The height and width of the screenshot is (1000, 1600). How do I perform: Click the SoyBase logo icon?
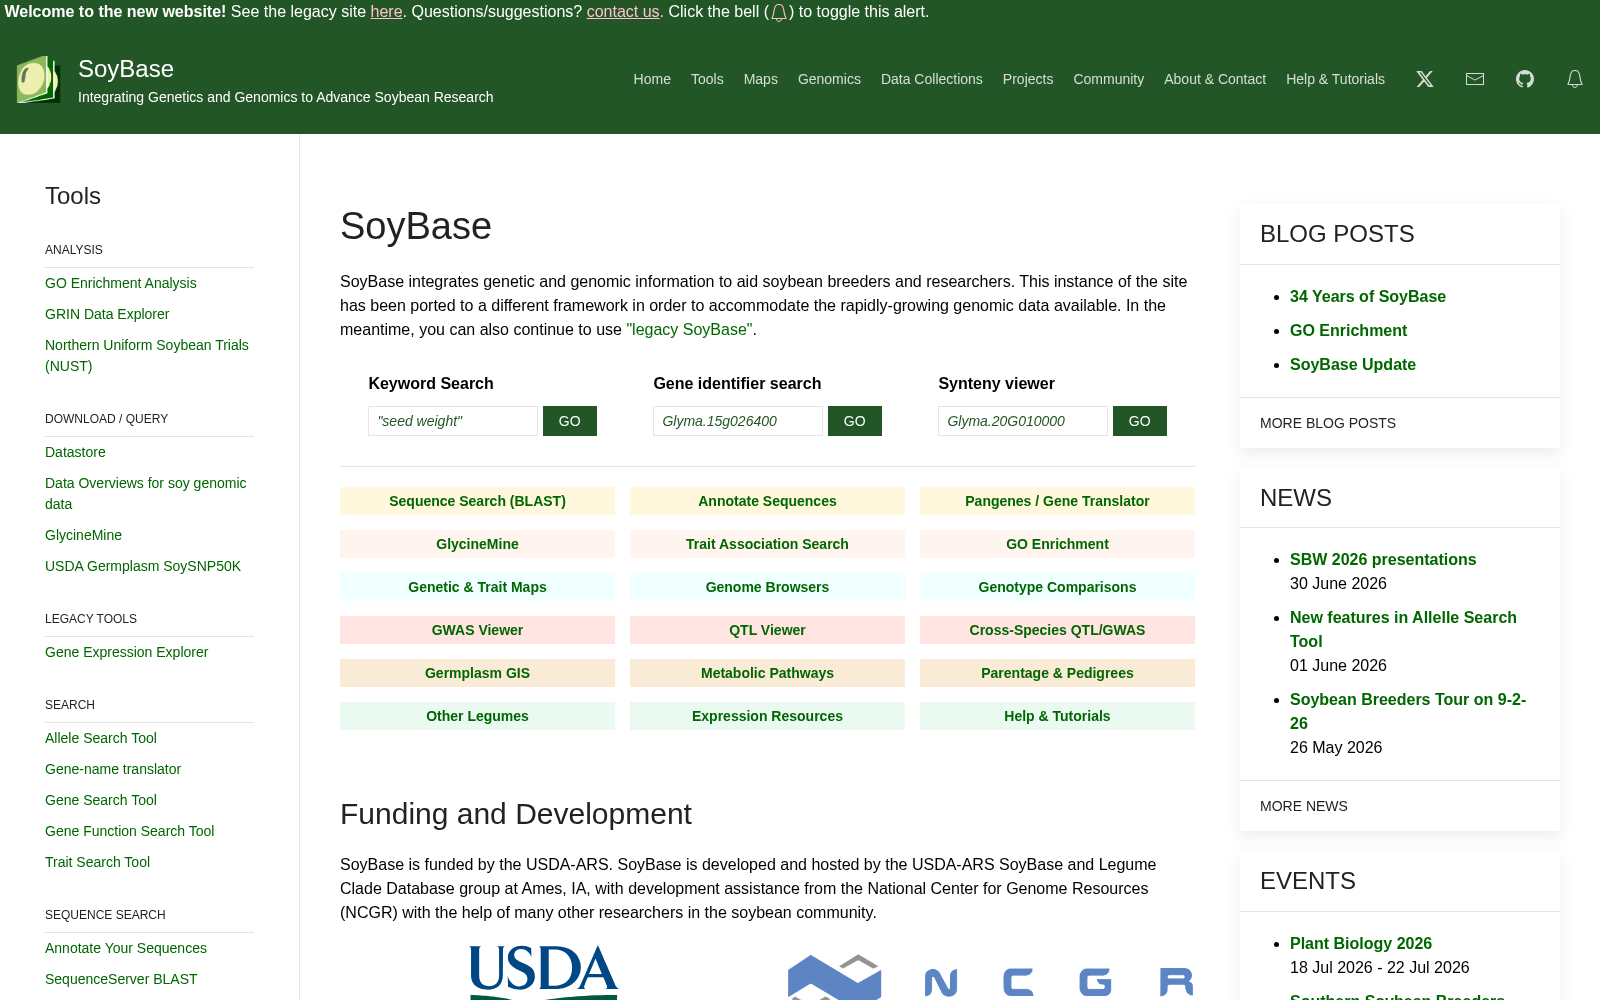[x=38, y=79]
